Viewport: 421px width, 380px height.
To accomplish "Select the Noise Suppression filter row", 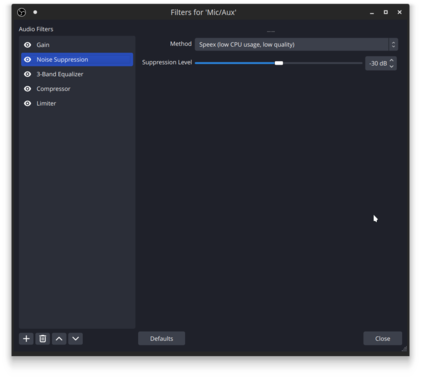I will (77, 59).
